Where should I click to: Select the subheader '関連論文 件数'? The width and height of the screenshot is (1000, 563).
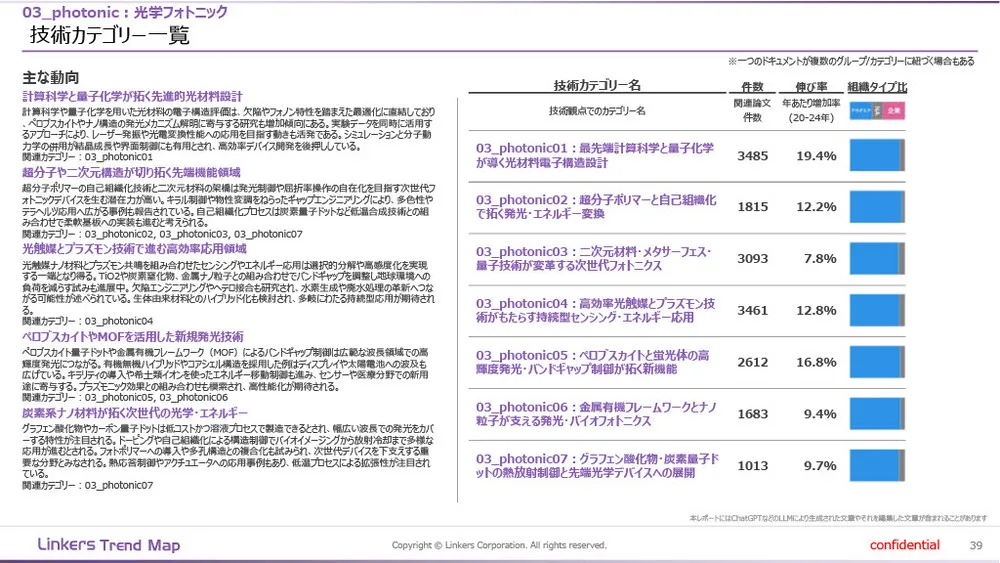coord(753,110)
